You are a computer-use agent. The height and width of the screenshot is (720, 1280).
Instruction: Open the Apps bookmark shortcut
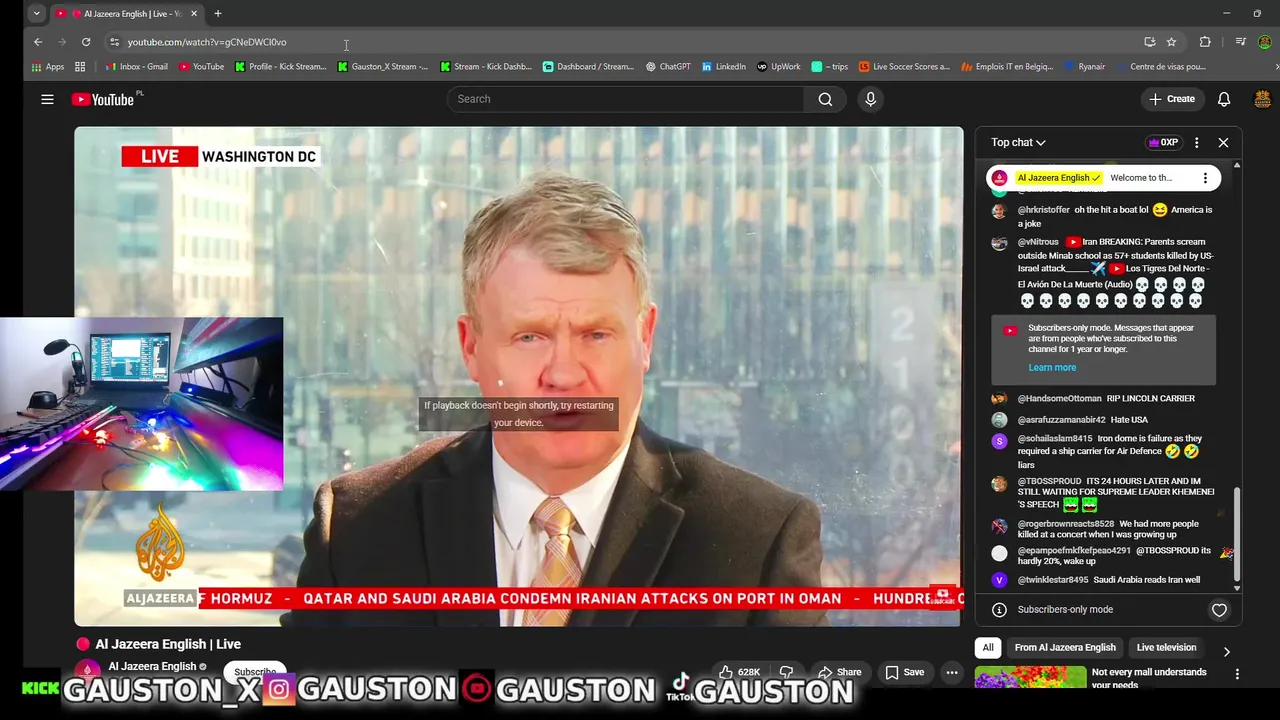pos(47,67)
